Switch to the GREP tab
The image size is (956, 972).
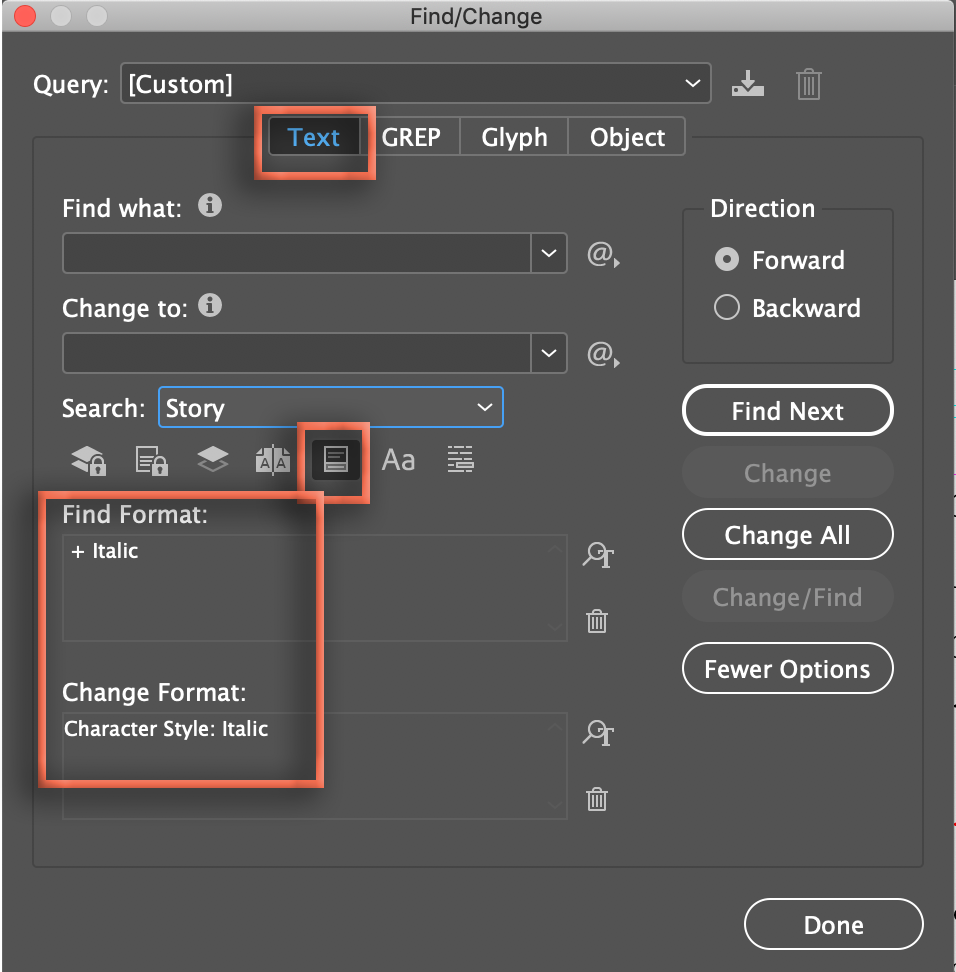[412, 137]
